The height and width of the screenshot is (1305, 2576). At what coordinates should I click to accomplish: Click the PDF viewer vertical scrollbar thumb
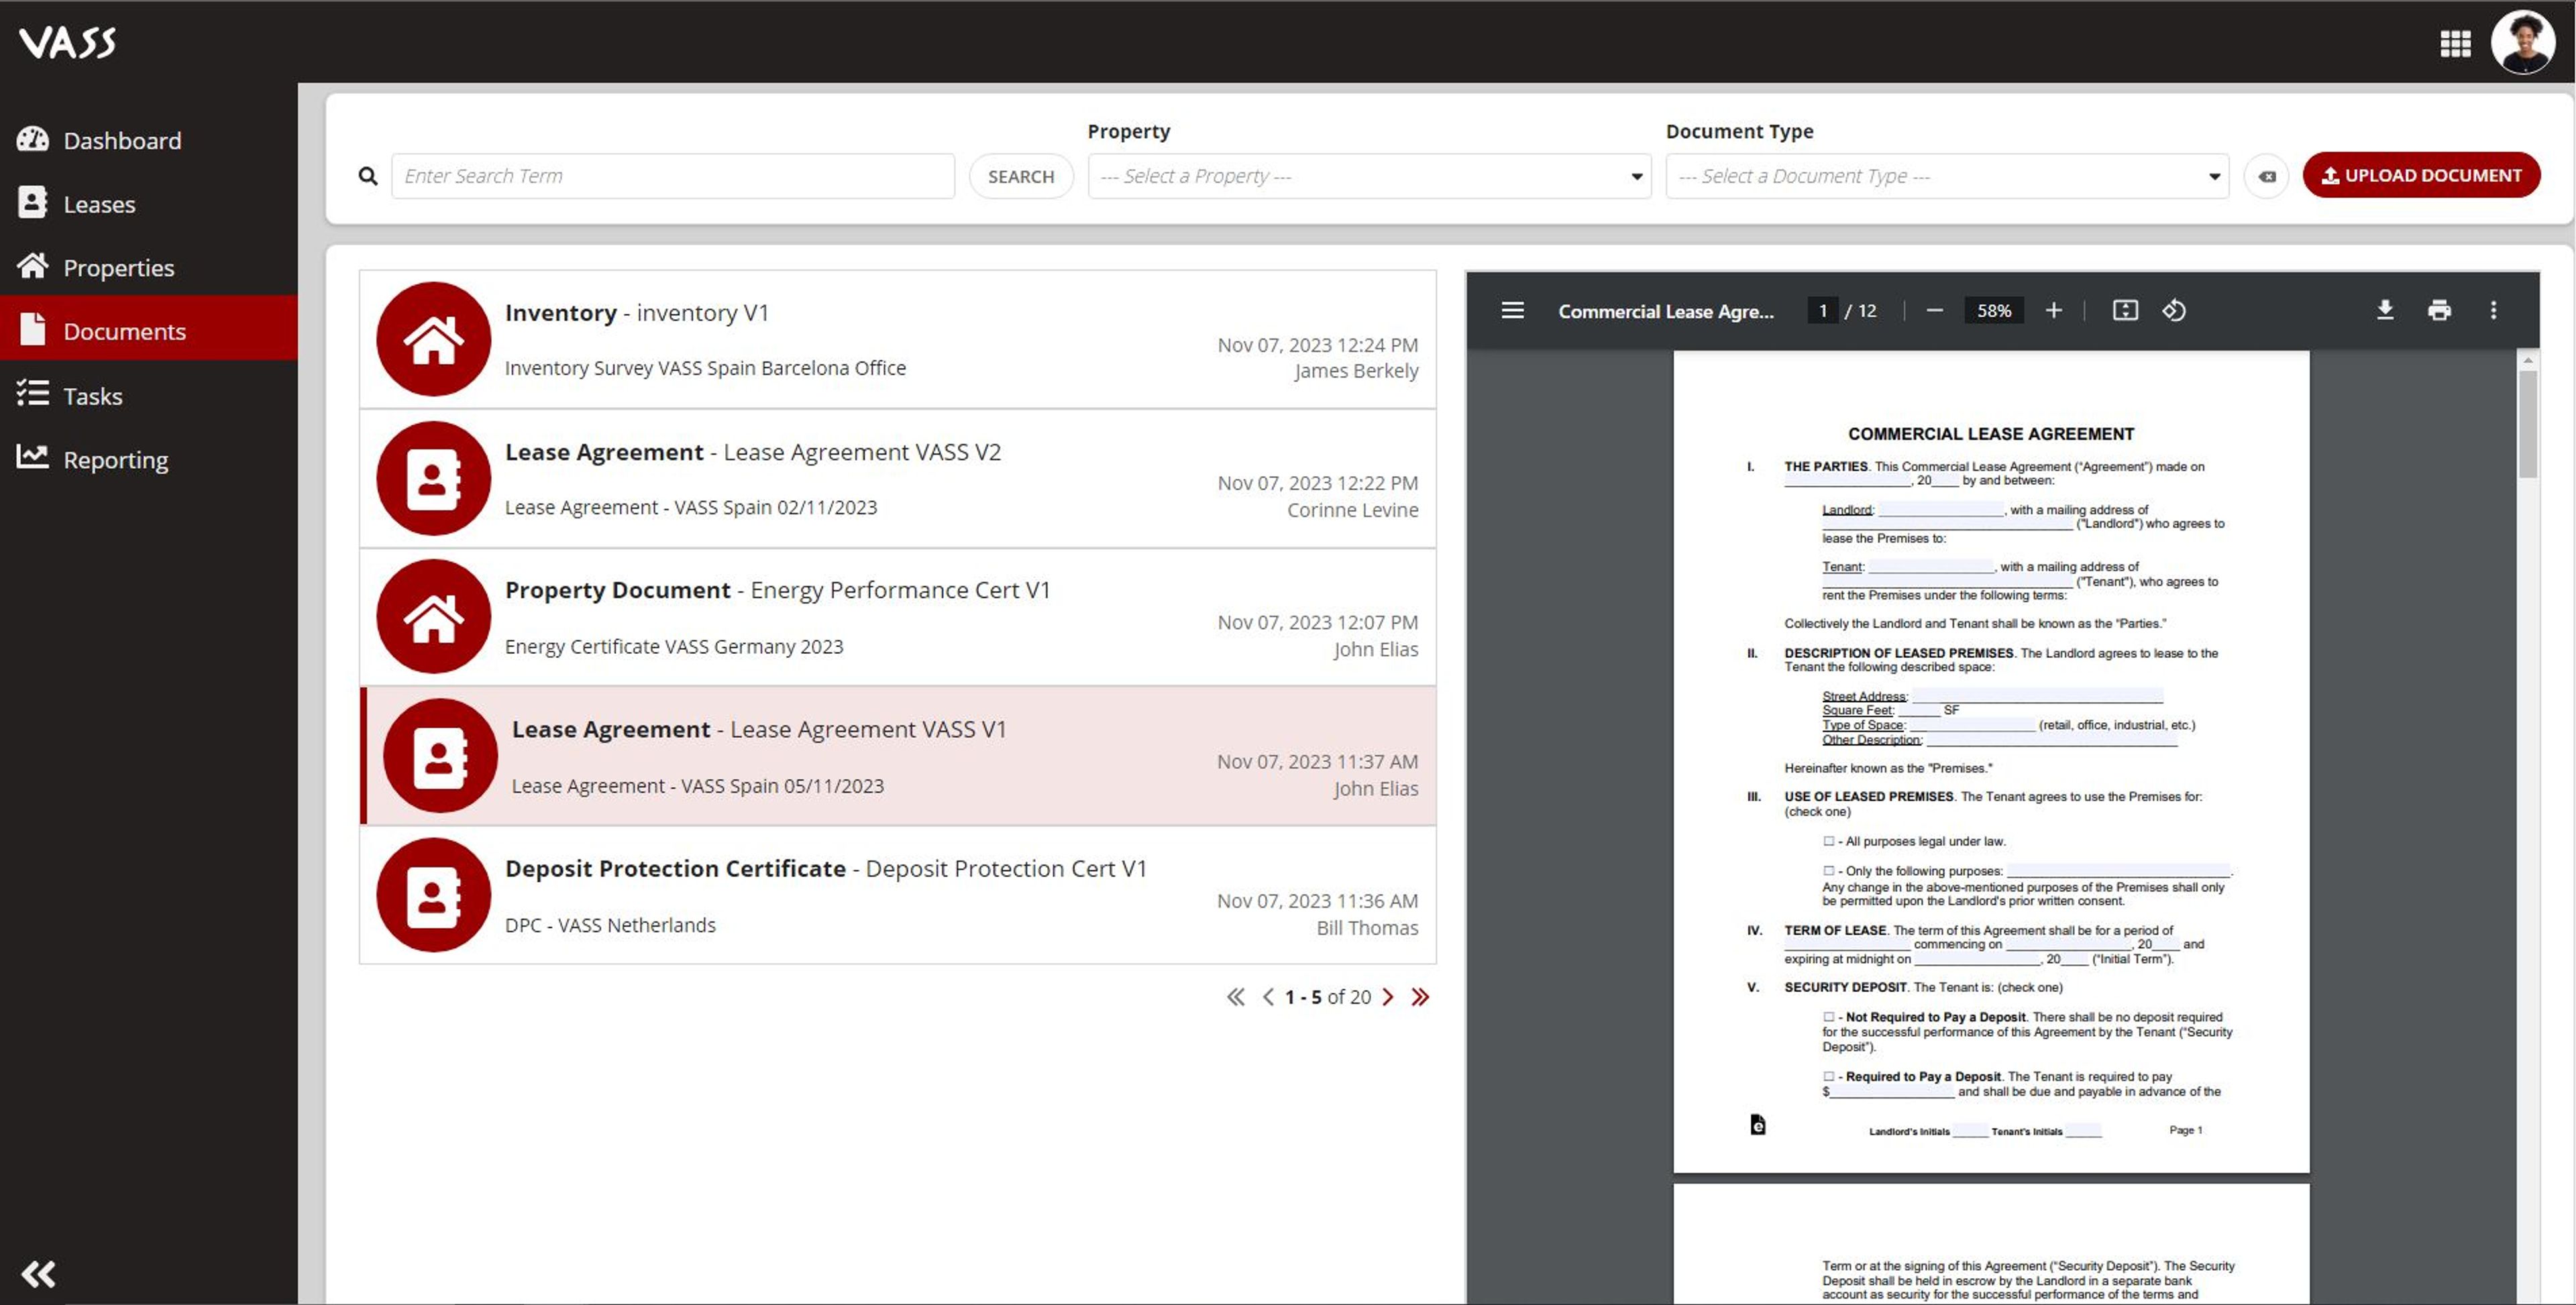coord(2528,424)
